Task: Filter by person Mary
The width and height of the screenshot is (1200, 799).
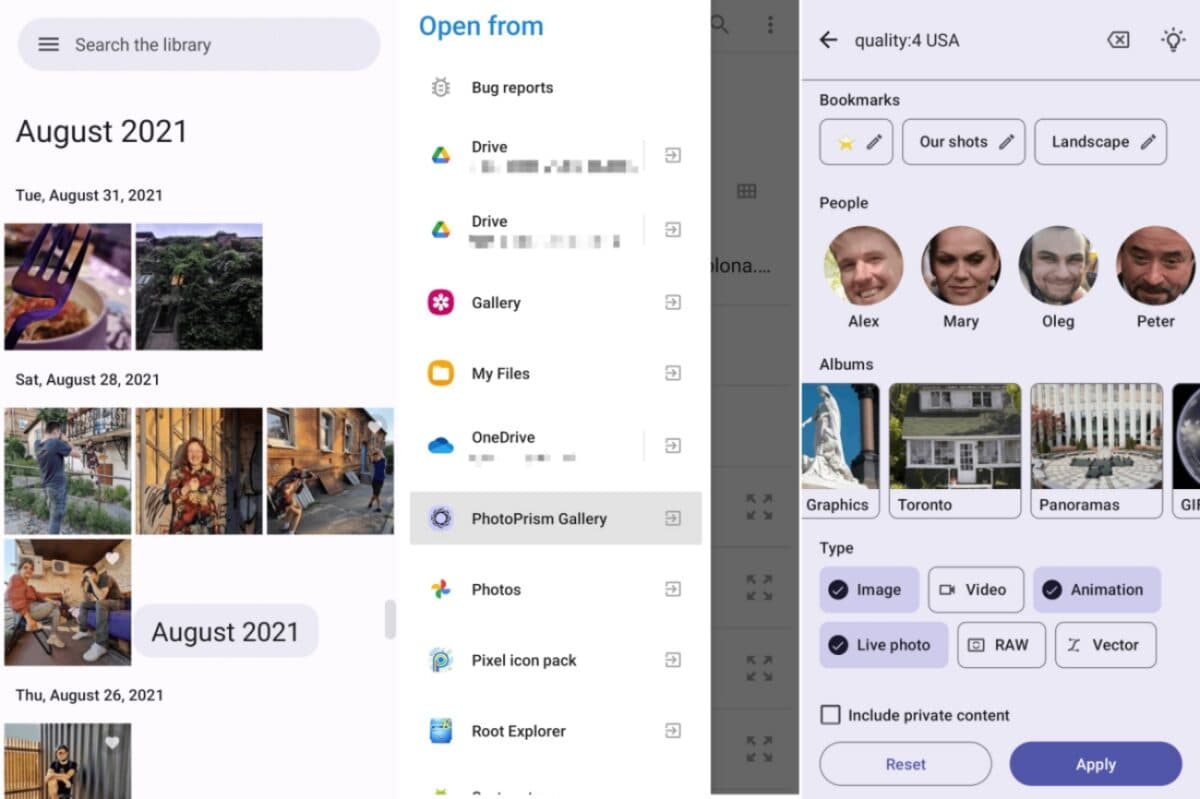Action: [x=961, y=266]
